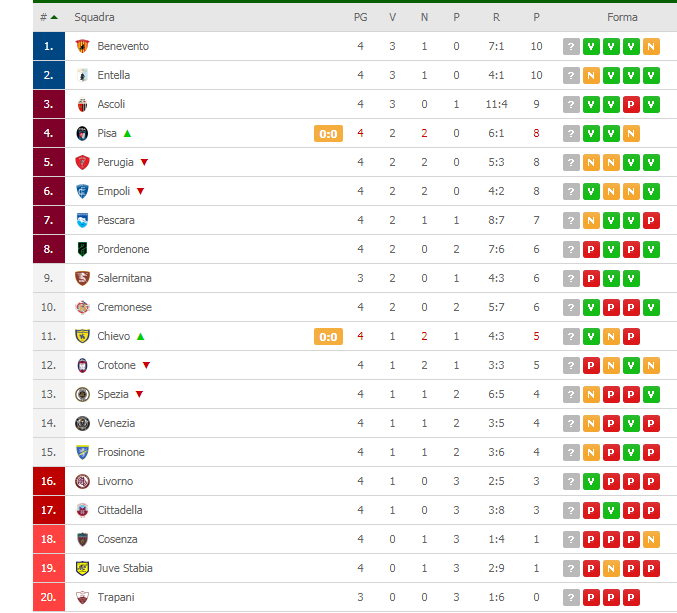The width and height of the screenshot is (677, 613).
Task: Click the Juve Stabia crest icon
Action: point(82,568)
